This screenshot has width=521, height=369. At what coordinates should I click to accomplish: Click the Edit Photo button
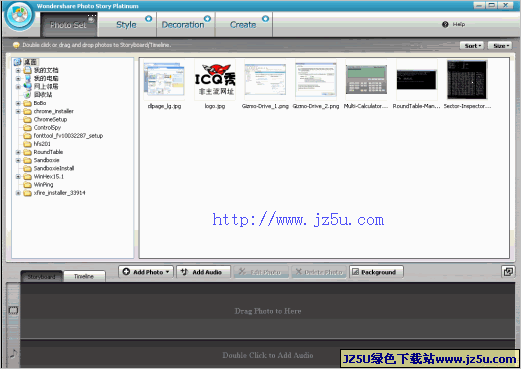[261, 272]
